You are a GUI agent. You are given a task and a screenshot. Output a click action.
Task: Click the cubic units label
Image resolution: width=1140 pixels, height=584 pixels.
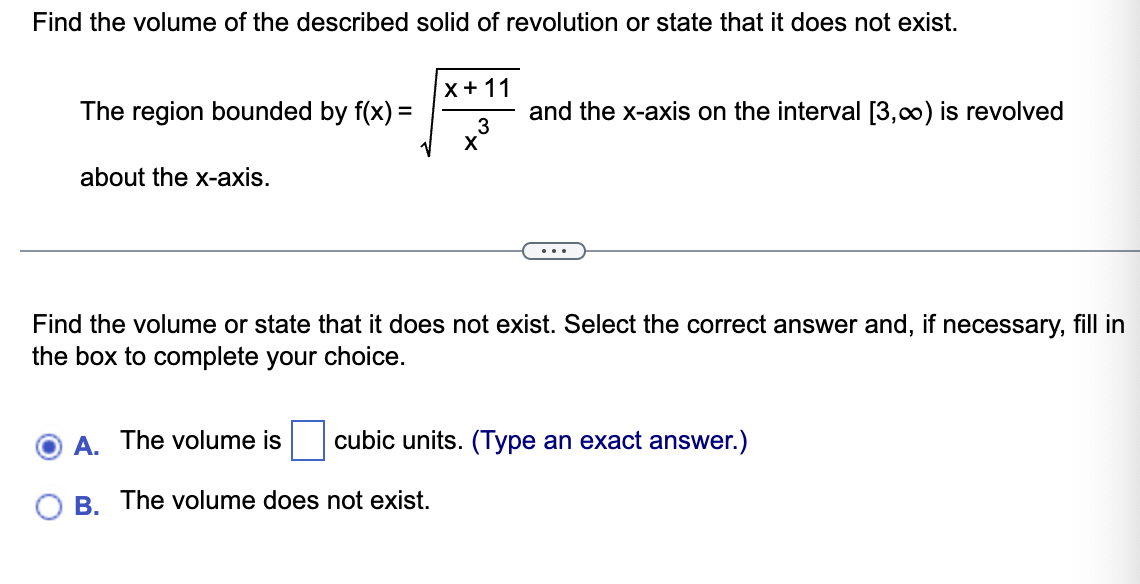[402, 440]
